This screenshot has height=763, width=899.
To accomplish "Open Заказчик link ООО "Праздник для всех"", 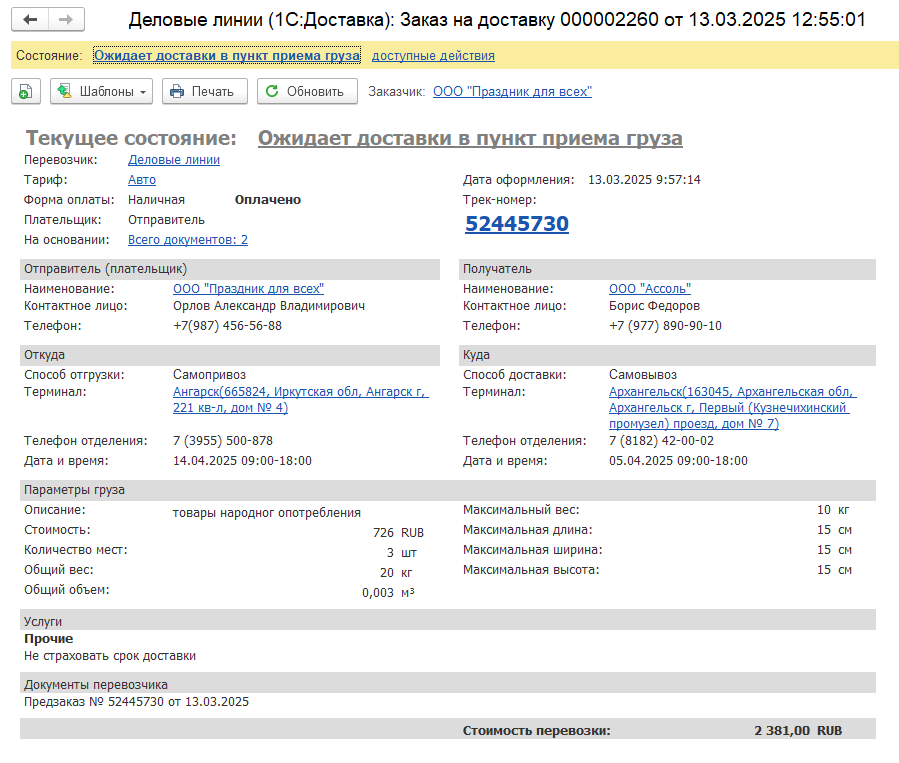I will point(512,92).
